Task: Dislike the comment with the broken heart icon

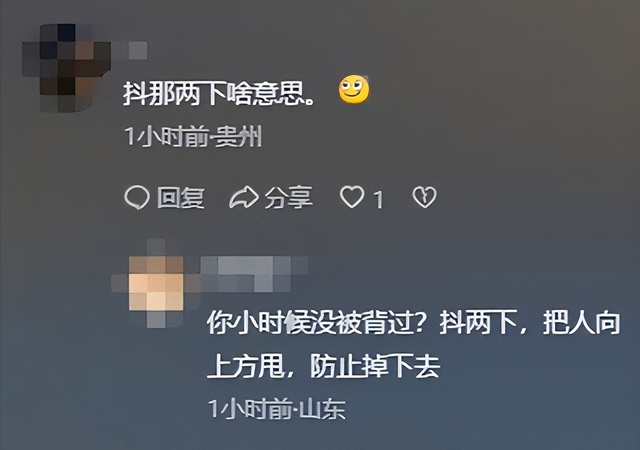Action: pos(424,198)
